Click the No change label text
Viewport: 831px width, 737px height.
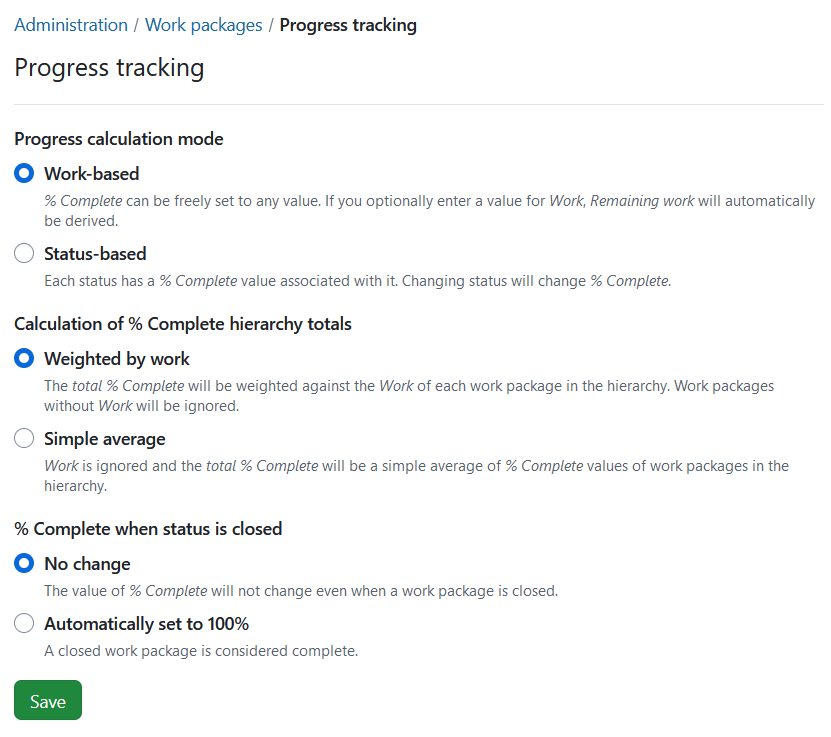[86, 563]
